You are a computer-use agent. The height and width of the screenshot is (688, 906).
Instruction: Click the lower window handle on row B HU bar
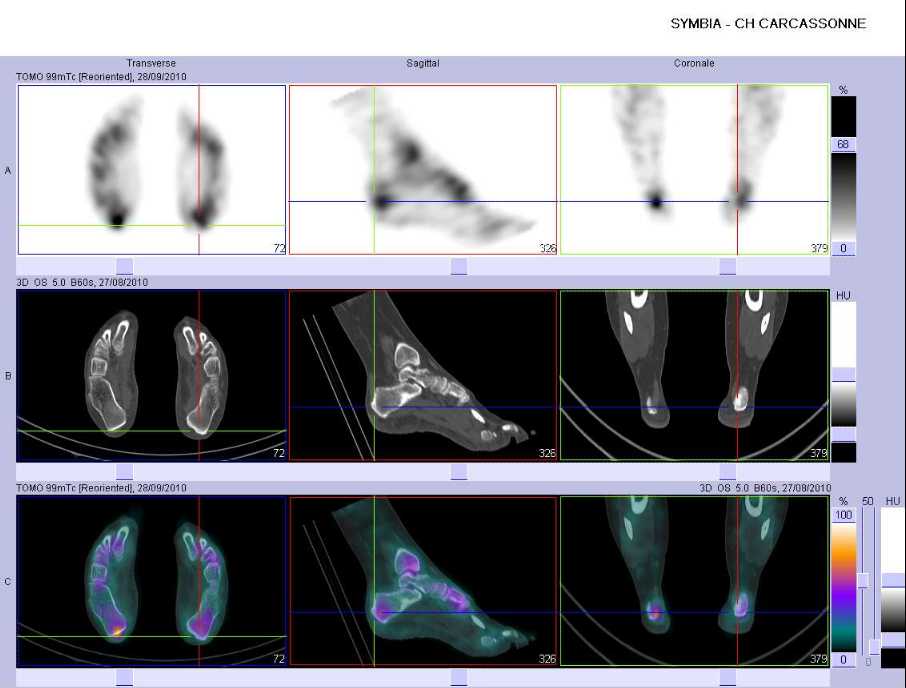point(844,435)
